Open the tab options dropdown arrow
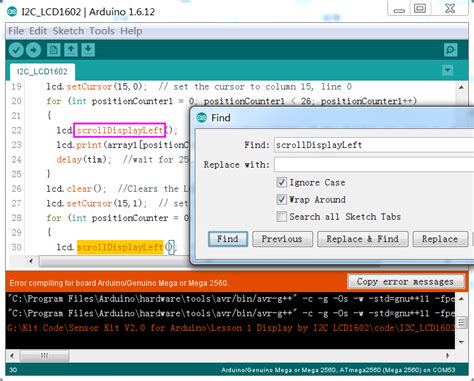 [447, 70]
